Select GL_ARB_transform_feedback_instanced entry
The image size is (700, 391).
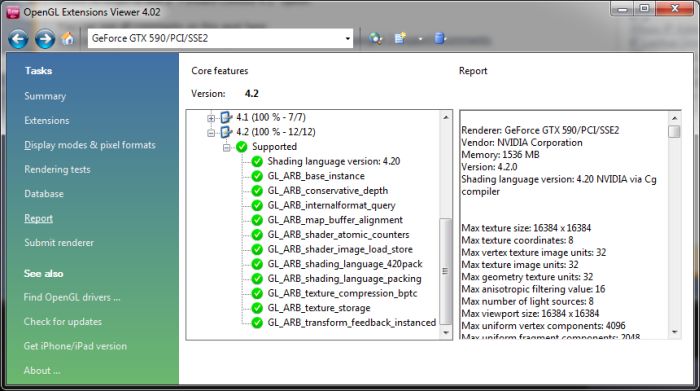(352, 323)
